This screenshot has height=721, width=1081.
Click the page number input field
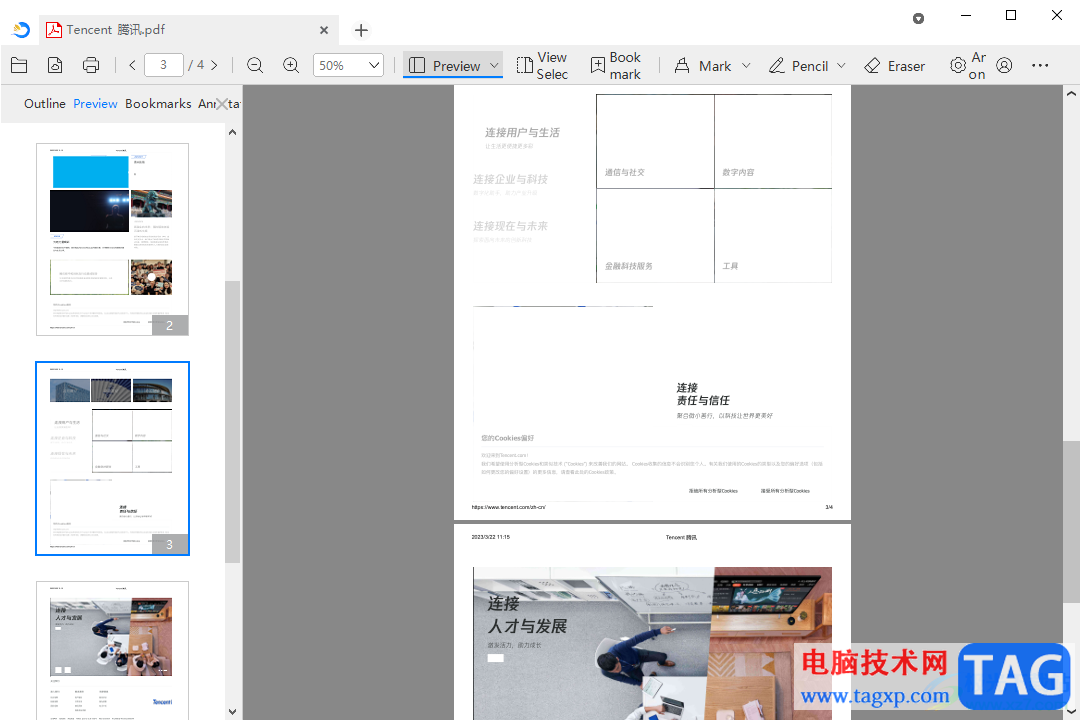(163, 65)
